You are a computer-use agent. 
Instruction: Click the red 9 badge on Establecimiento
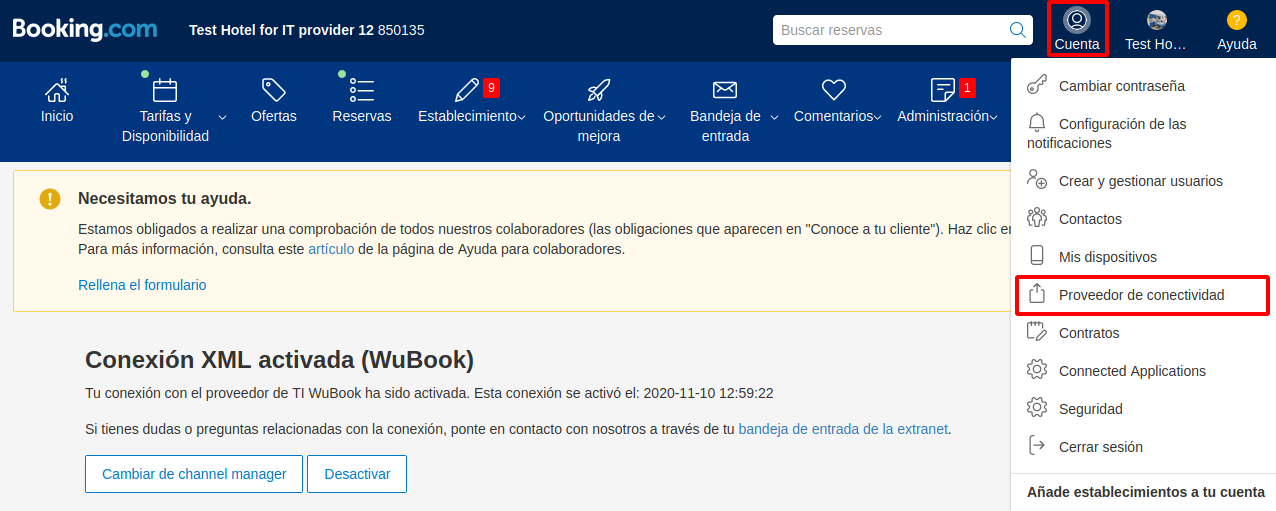(x=491, y=88)
